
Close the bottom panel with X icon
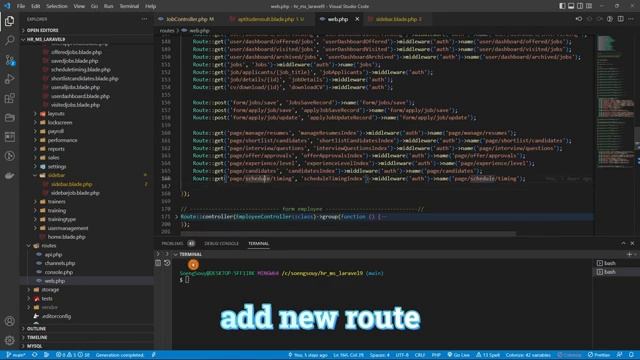[x=632, y=243]
